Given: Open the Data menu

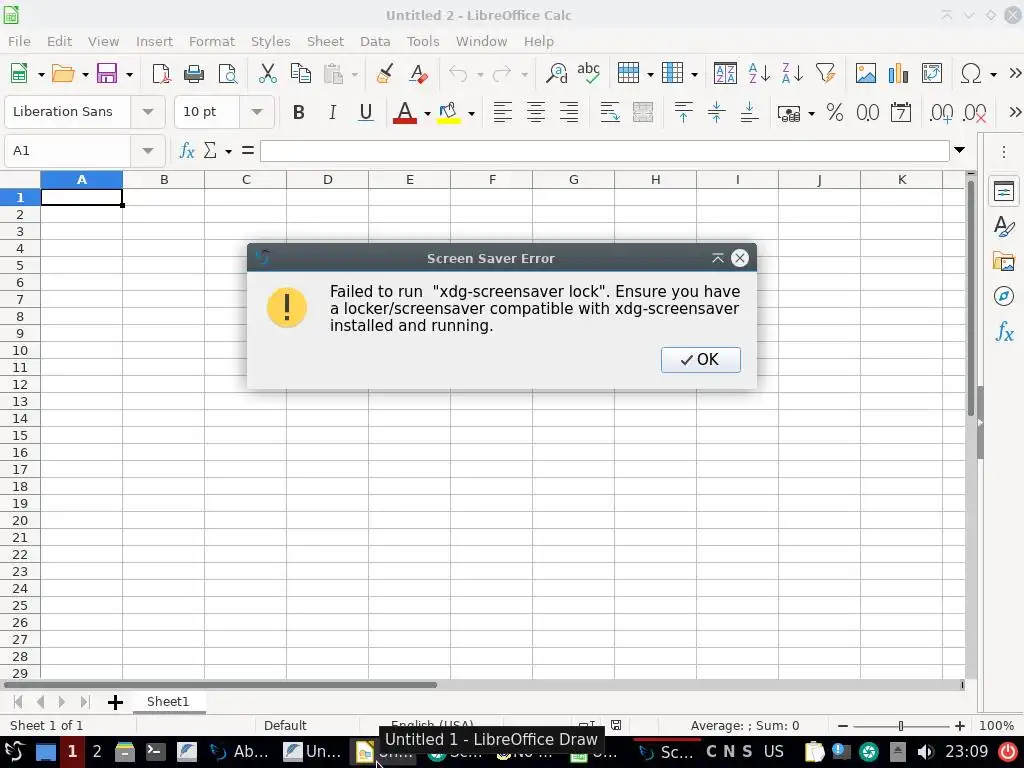Looking at the screenshot, I should [375, 41].
